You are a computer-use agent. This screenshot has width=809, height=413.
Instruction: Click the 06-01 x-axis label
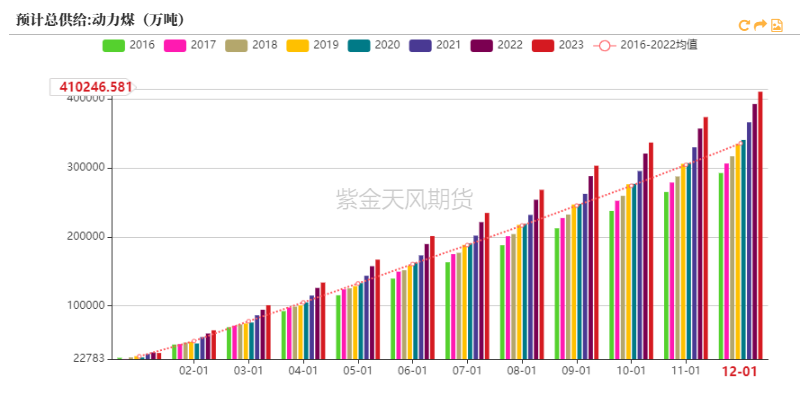412,371
